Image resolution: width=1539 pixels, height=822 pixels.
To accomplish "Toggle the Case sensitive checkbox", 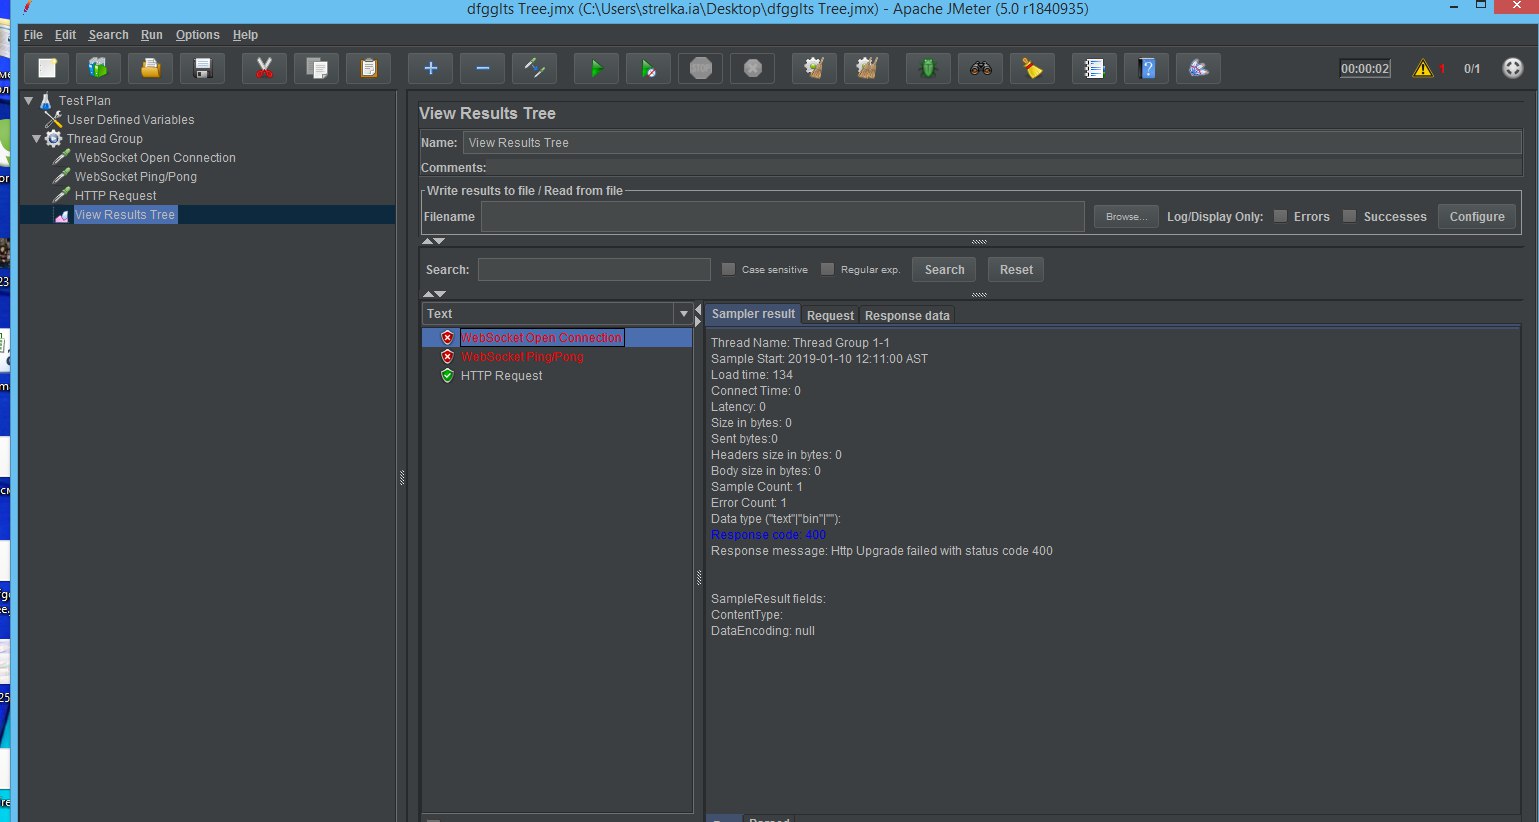I will (x=728, y=269).
